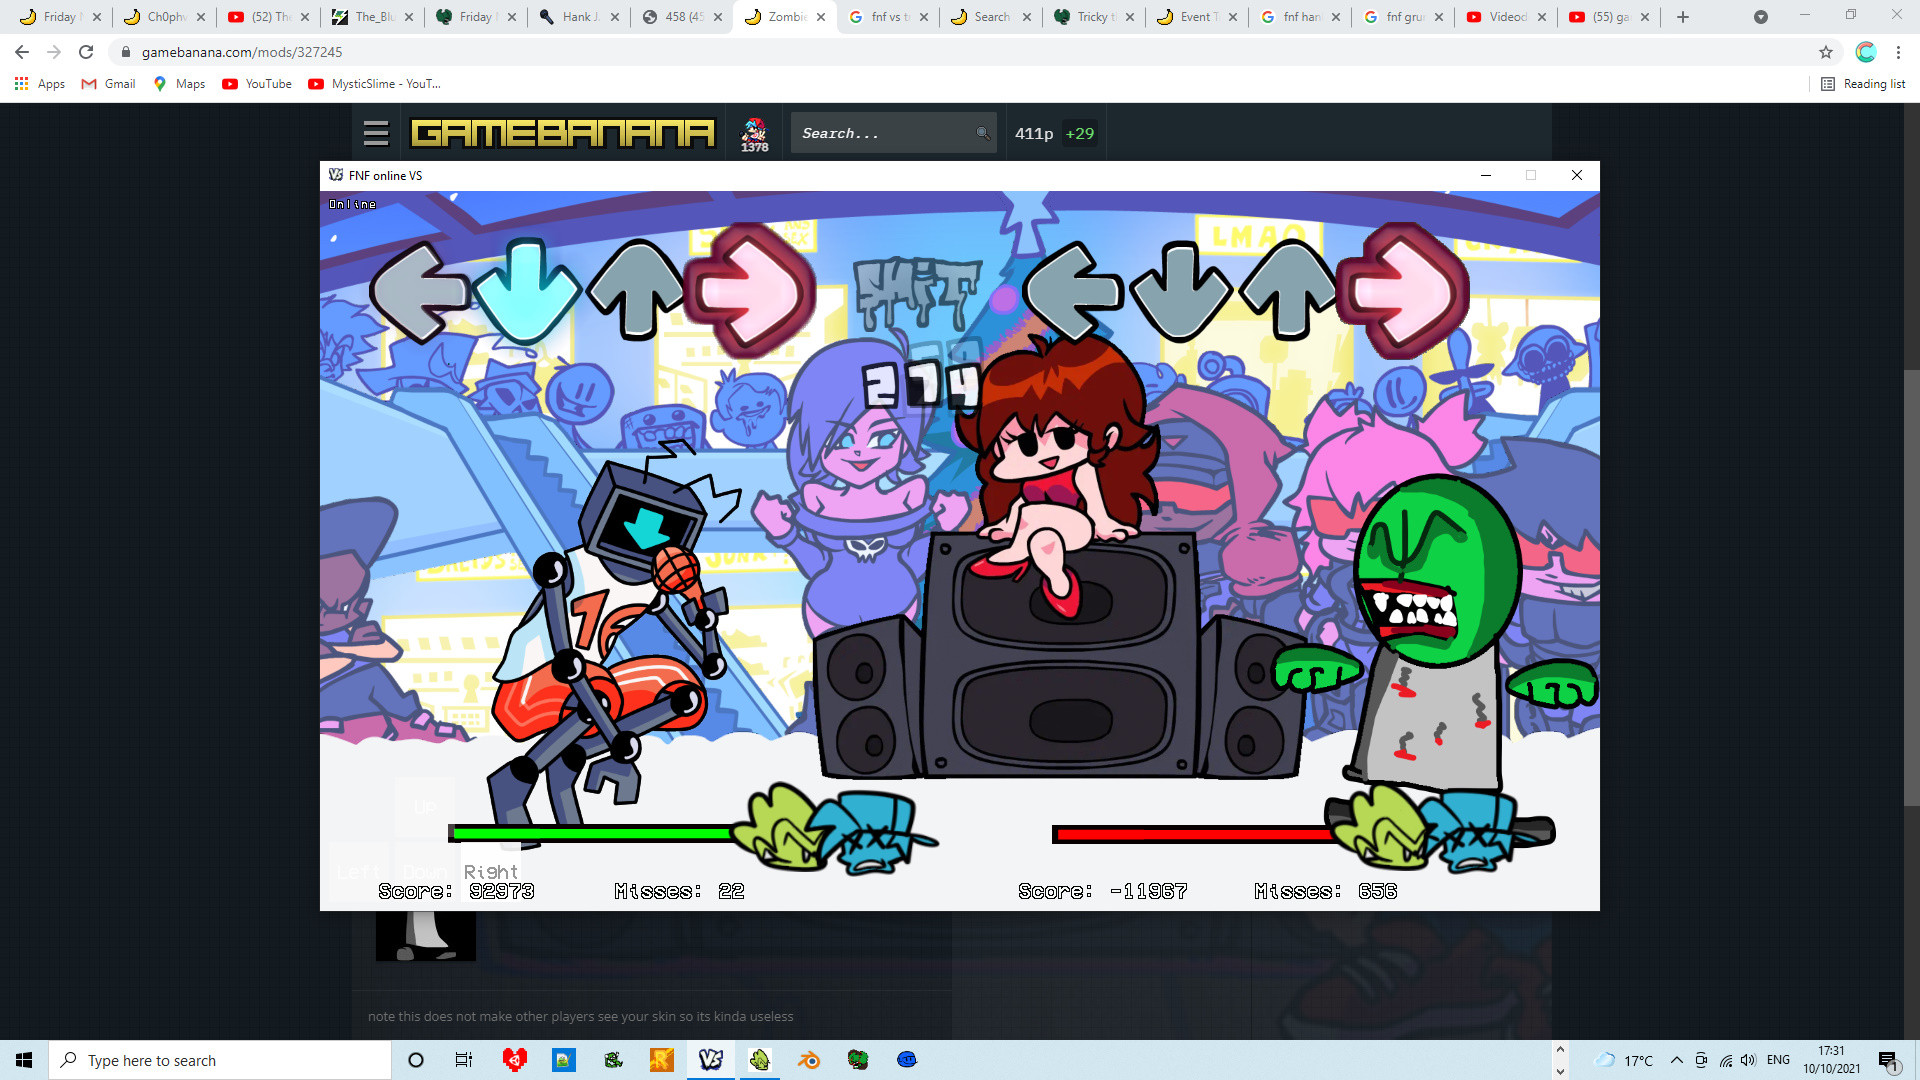Open the tab search dropdown arrow

point(1759,17)
